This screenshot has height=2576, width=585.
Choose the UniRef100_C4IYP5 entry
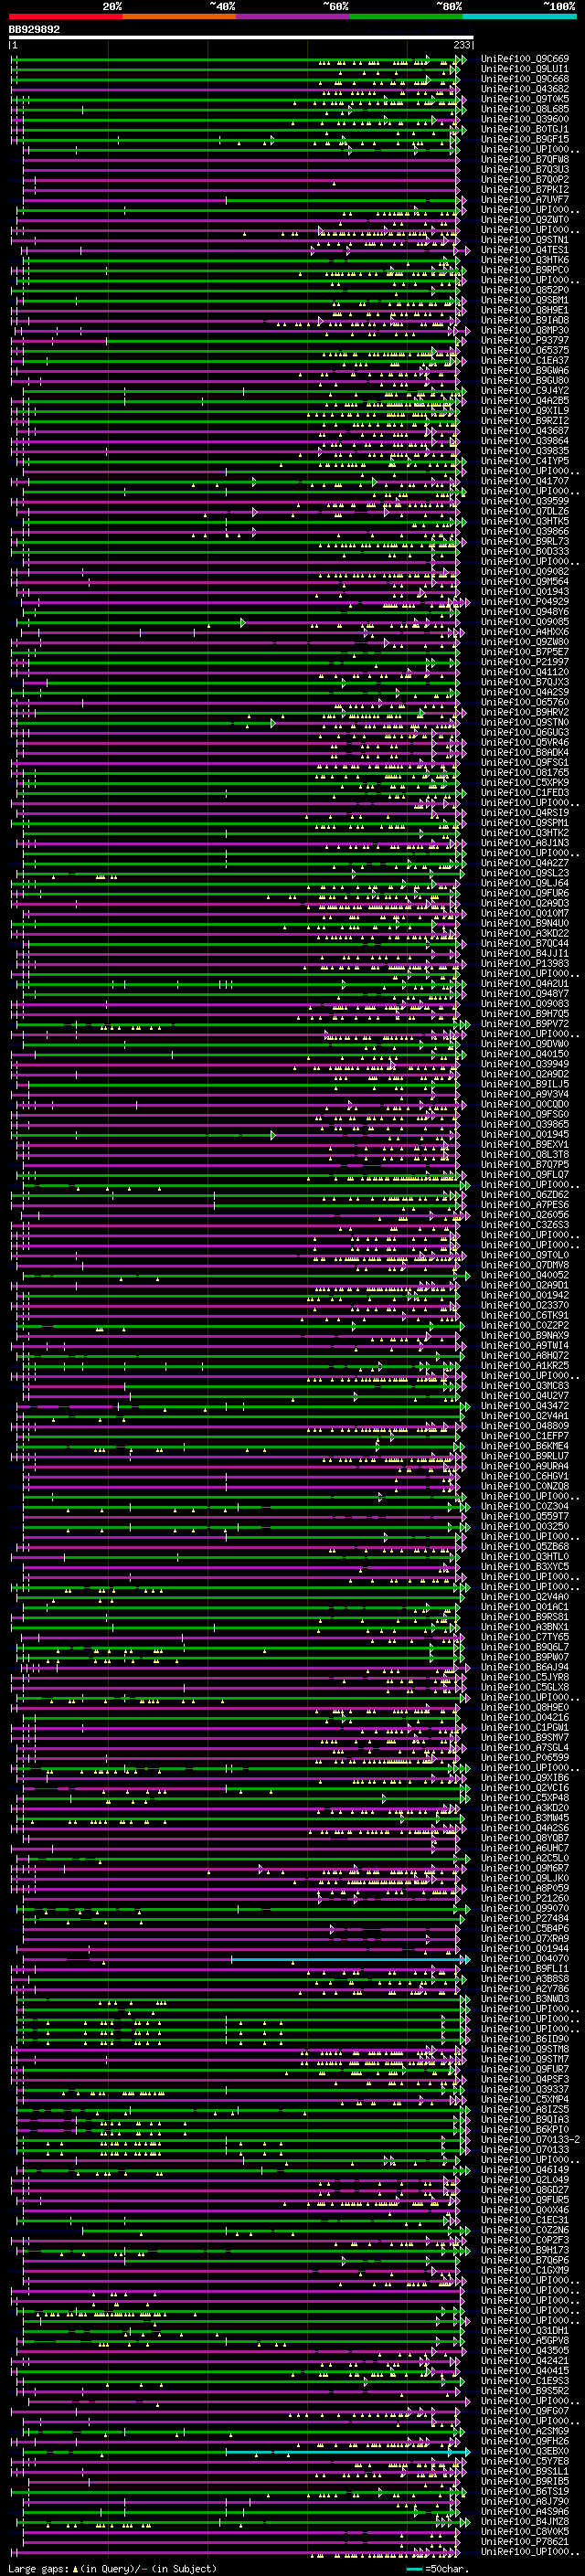[x=524, y=461]
